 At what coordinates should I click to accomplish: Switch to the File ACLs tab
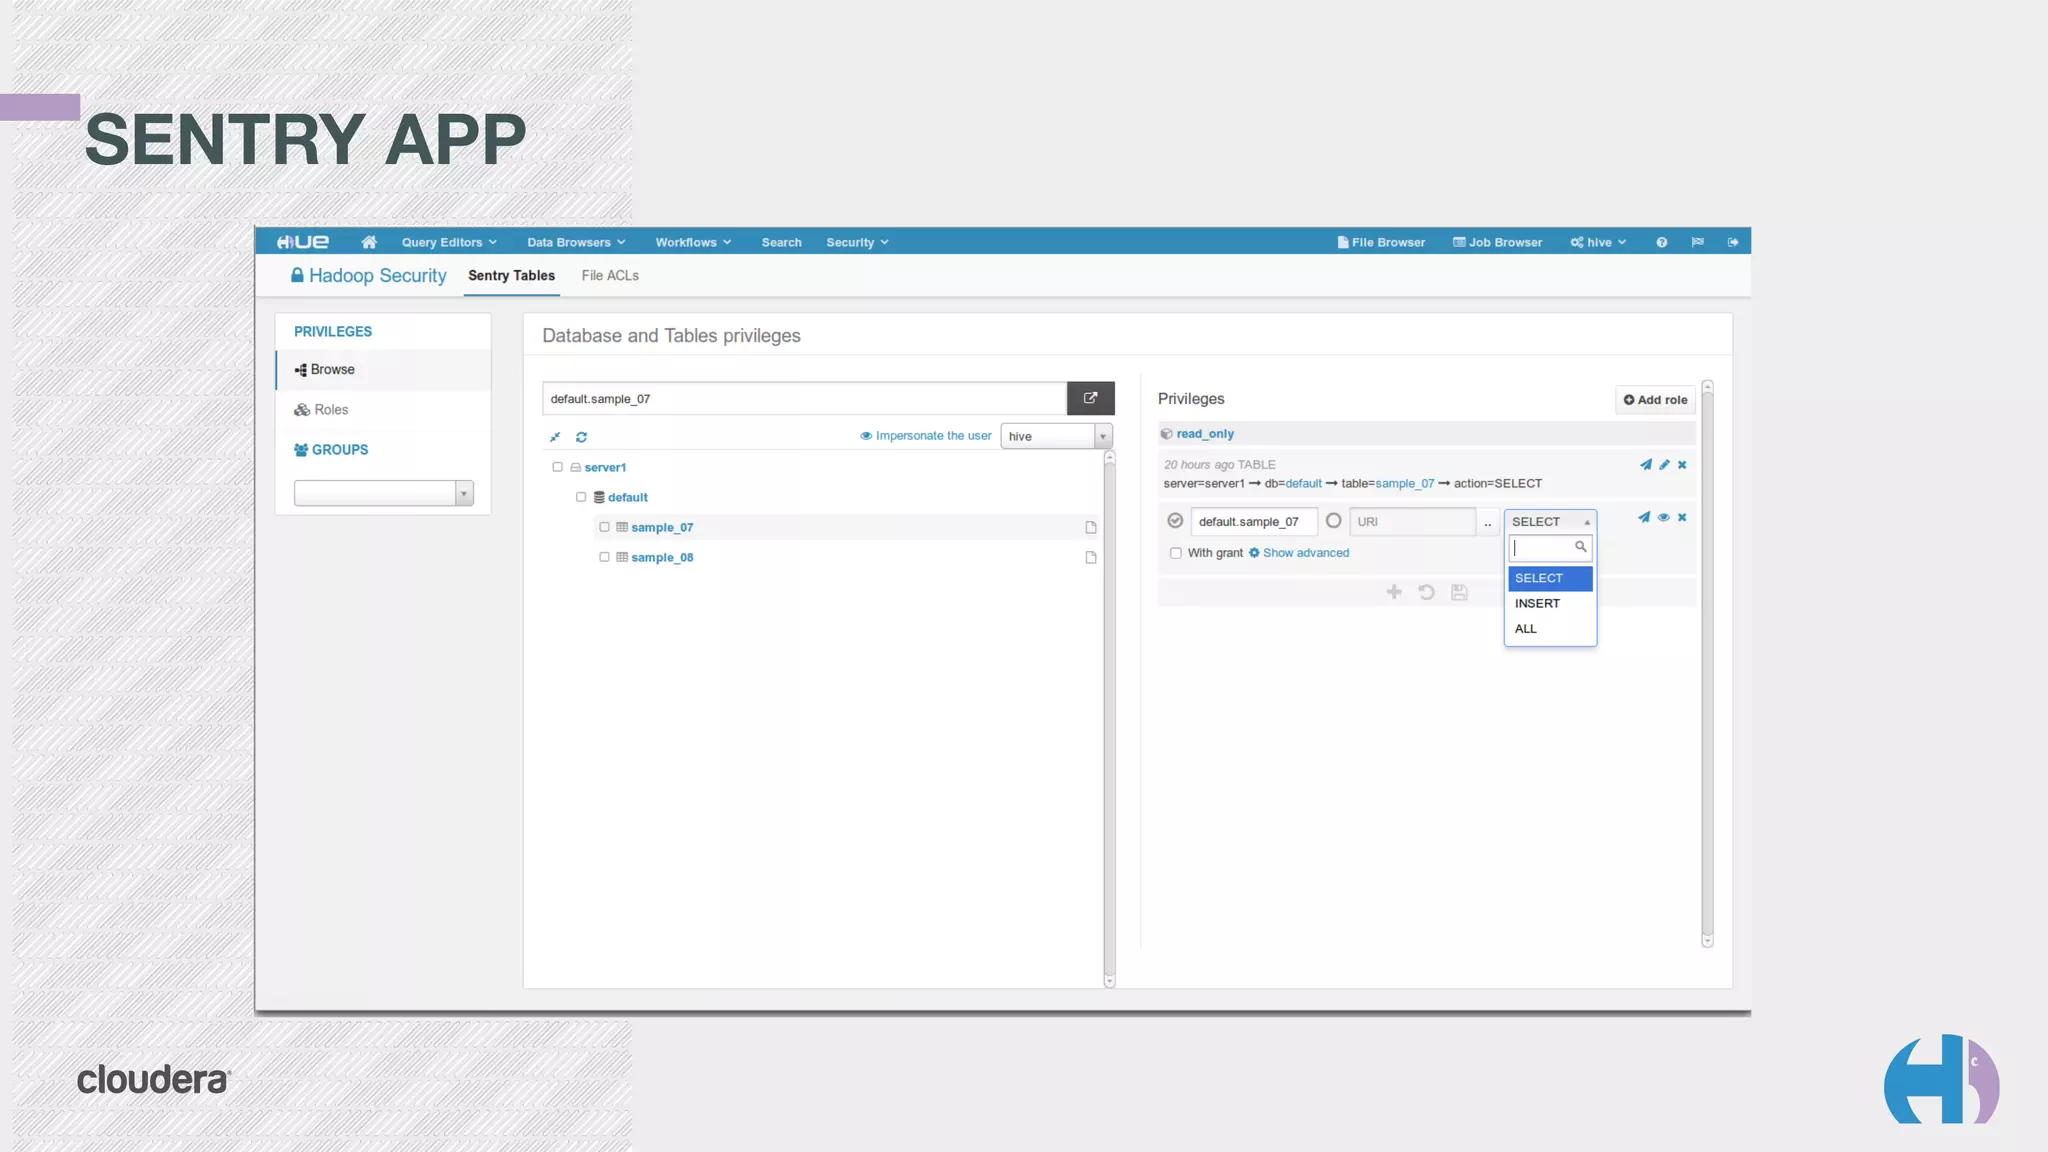(x=609, y=276)
